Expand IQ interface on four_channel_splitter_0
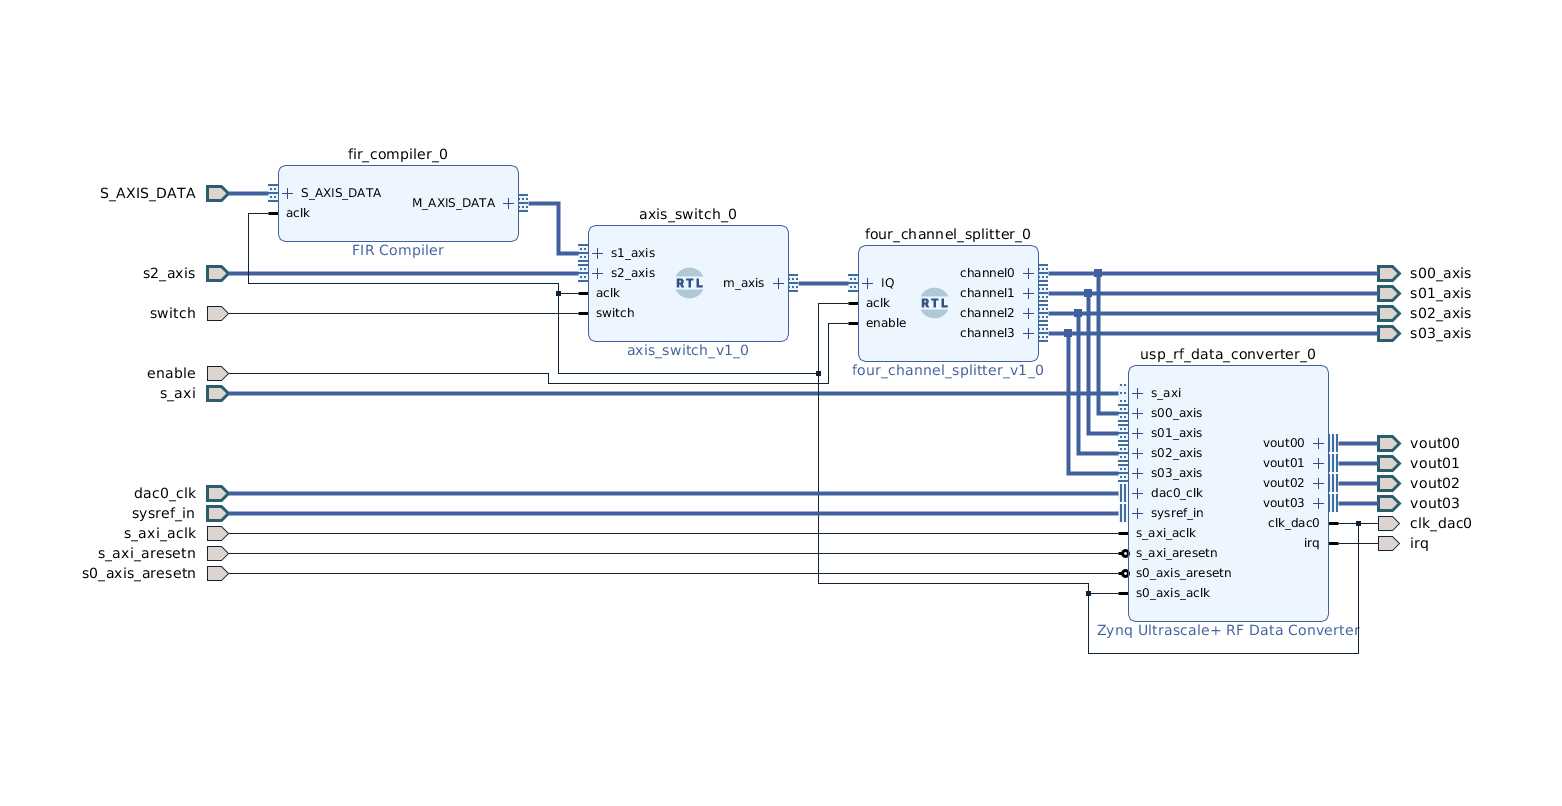The height and width of the screenshot is (806, 1562). [868, 283]
